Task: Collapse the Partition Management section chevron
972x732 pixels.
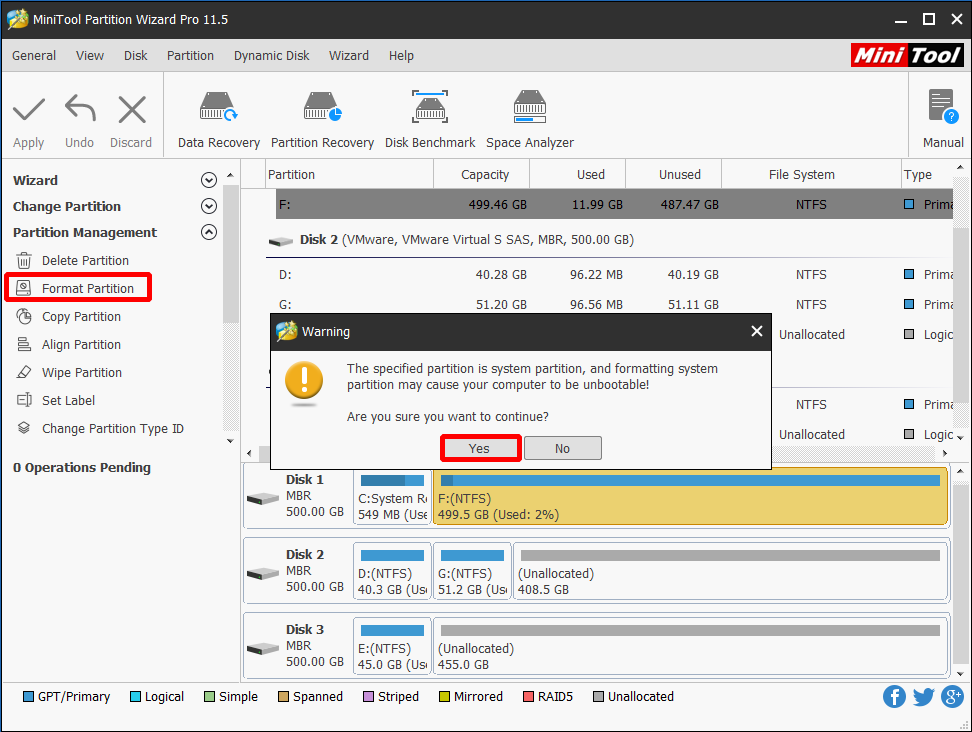Action: pos(209,232)
